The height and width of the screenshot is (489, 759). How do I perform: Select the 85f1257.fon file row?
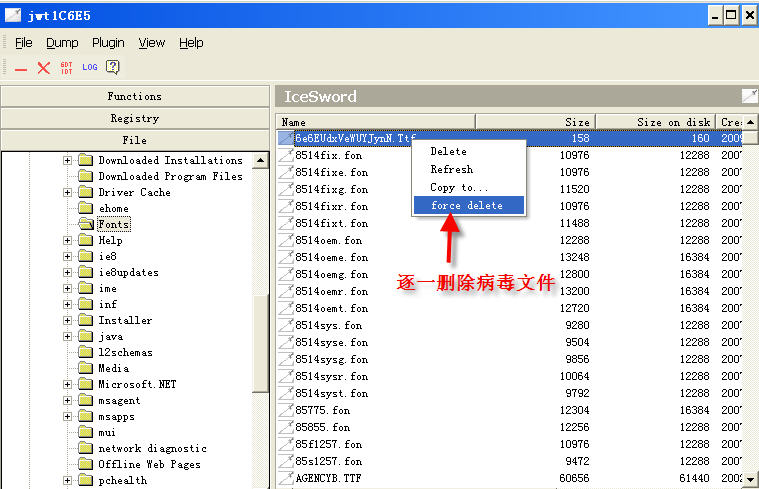pos(510,444)
